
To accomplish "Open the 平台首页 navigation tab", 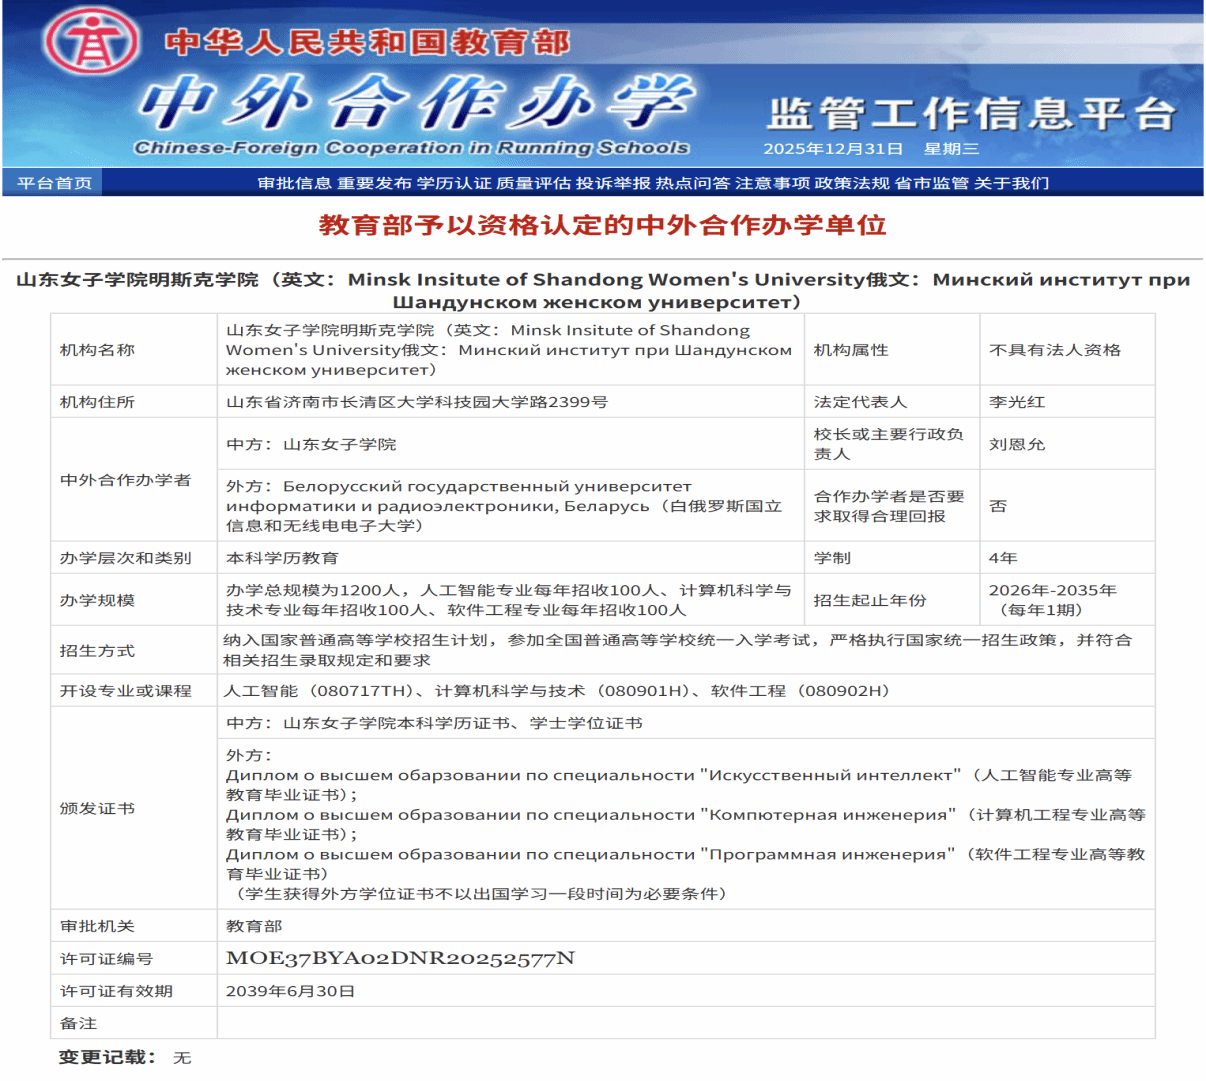I will click(54, 183).
